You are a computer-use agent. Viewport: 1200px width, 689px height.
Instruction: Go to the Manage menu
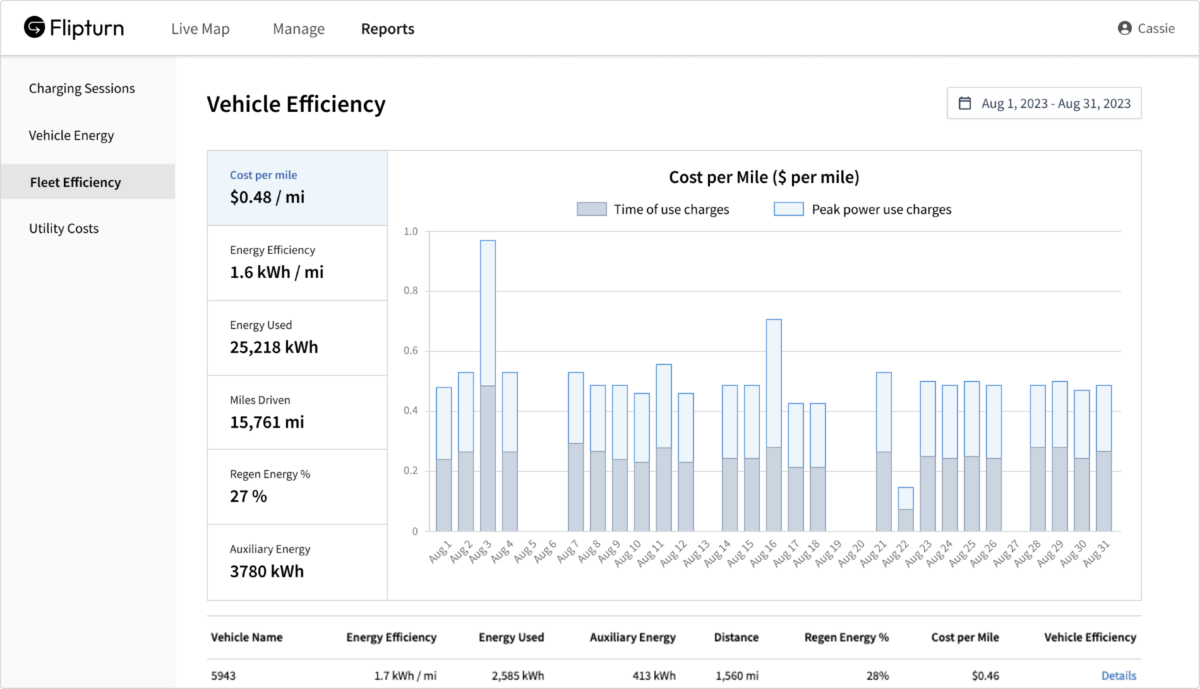click(x=299, y=29)
